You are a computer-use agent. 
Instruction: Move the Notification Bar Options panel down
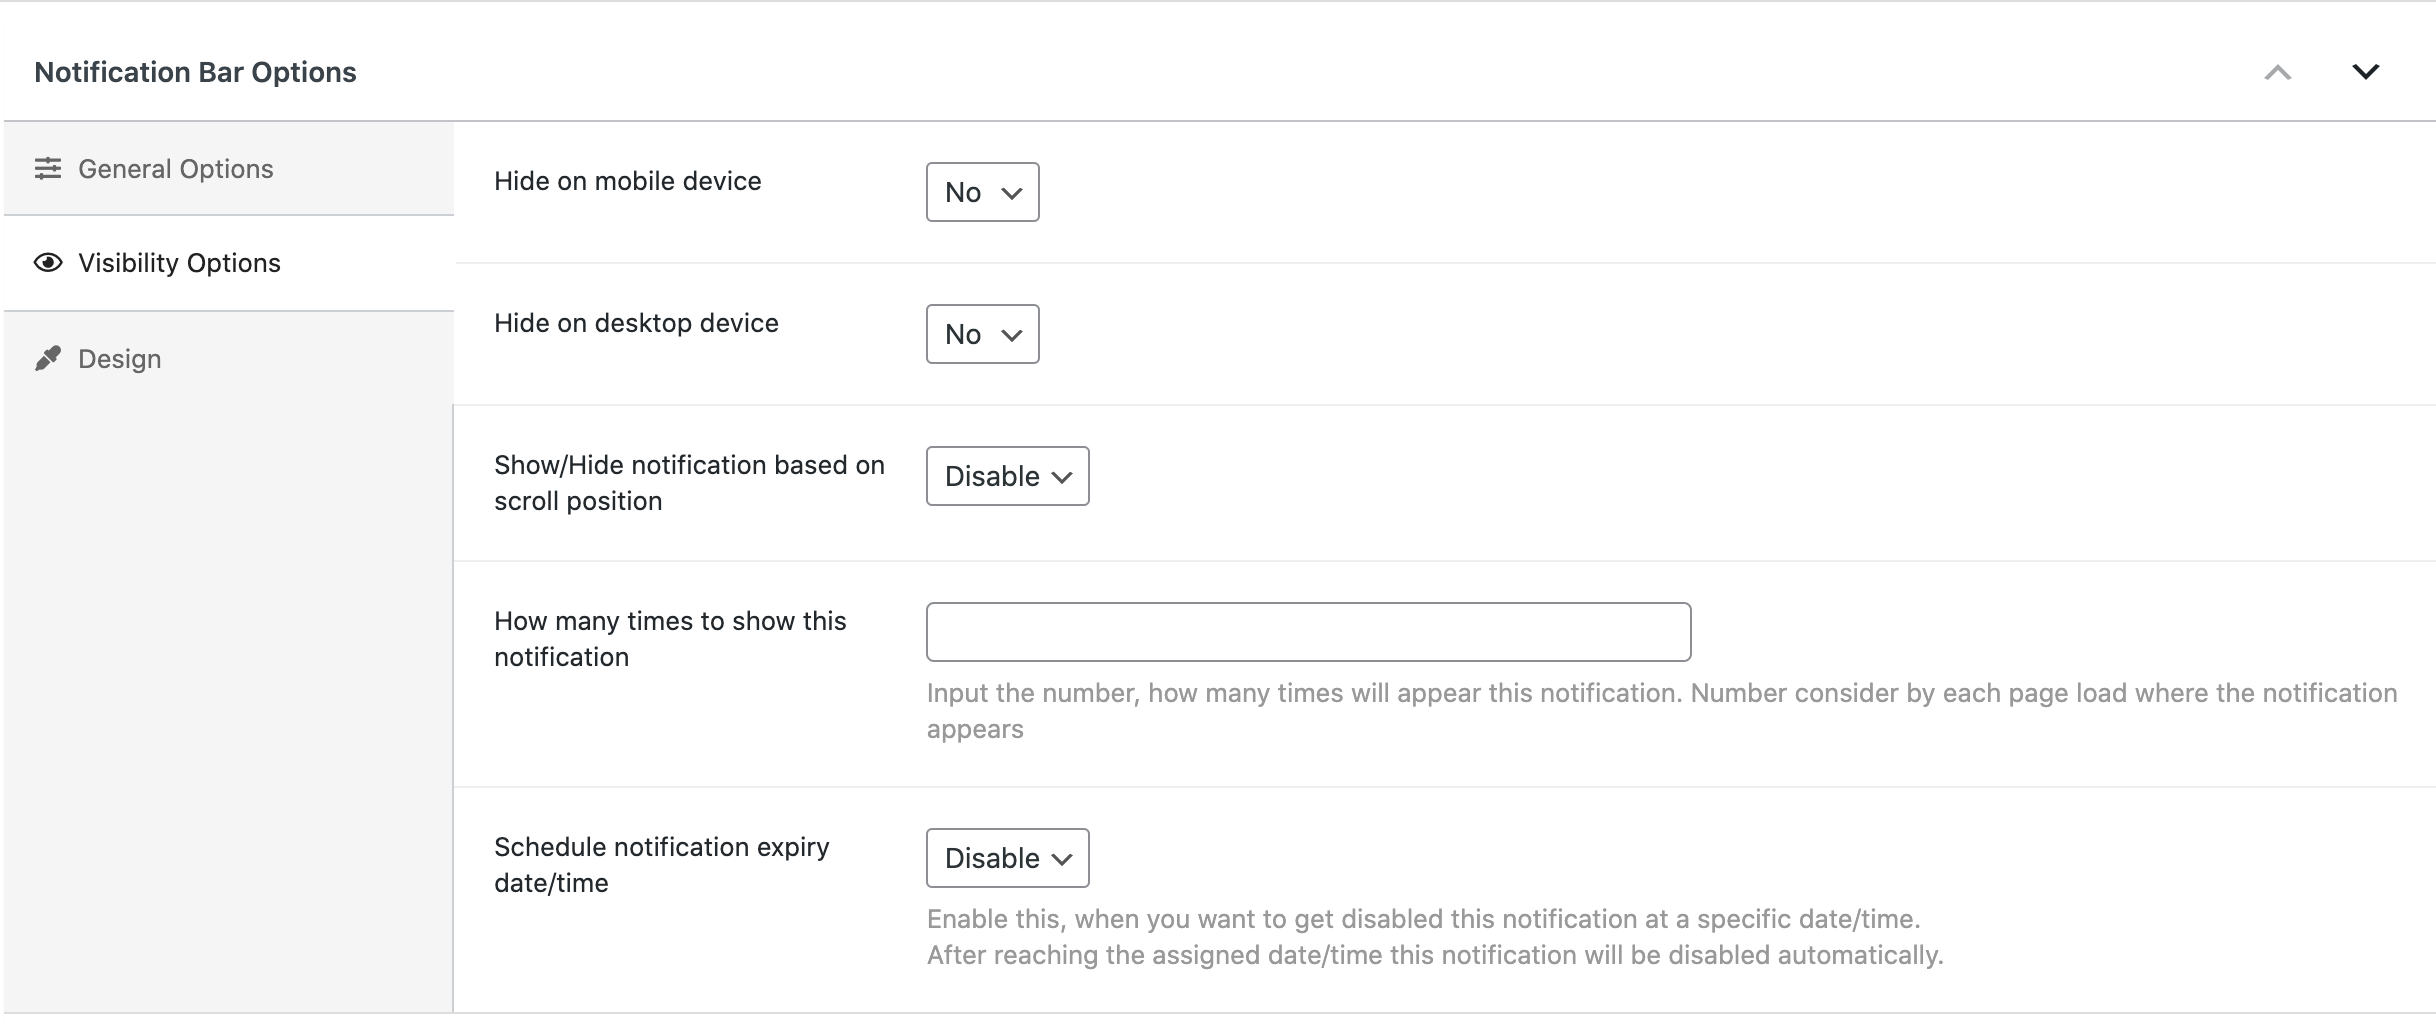point(2365,72)
